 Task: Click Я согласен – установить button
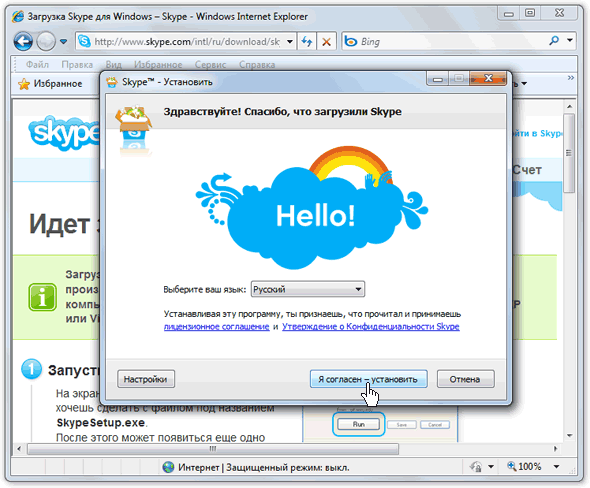point(368,379)
